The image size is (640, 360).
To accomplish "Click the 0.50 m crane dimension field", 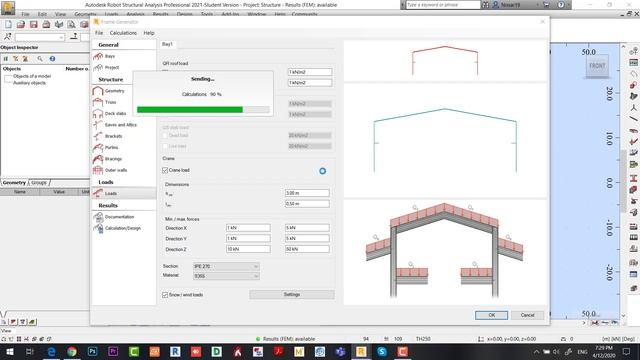I will [307, 204].
